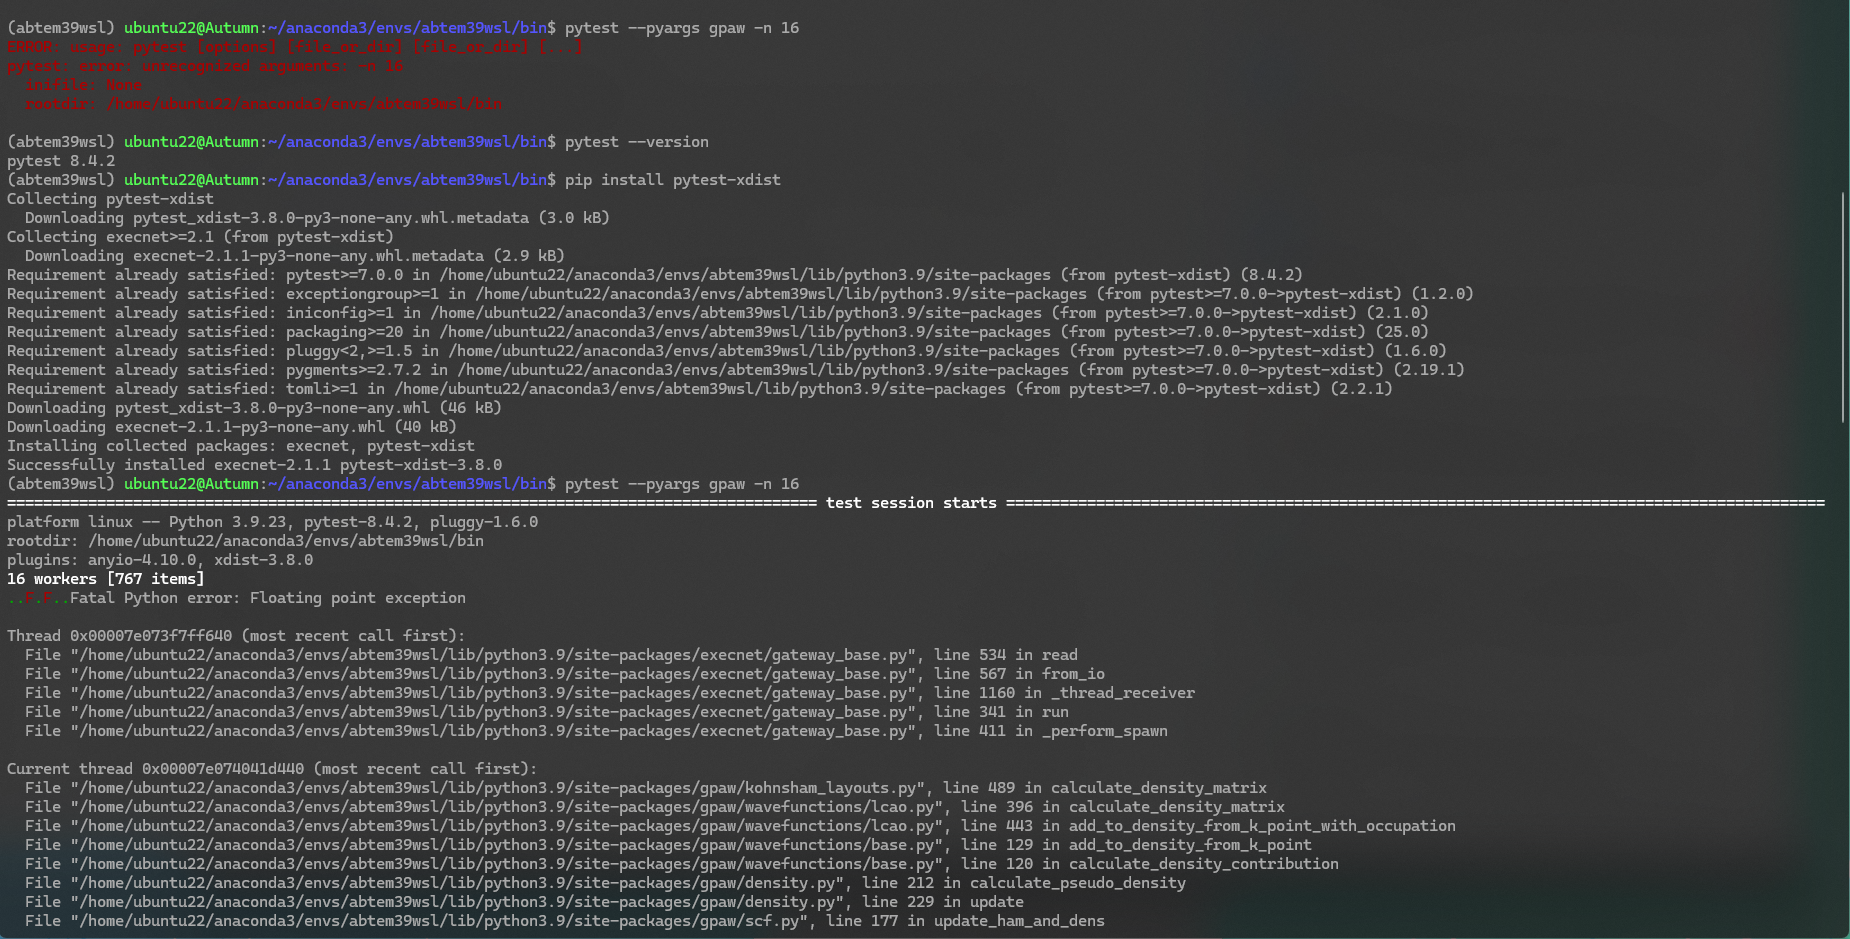Viewport: 1850px width, 939px height.
Task: Click the 'pytest>=7.0.0' requirement satisfied line
Action: [x=655, y=275]
